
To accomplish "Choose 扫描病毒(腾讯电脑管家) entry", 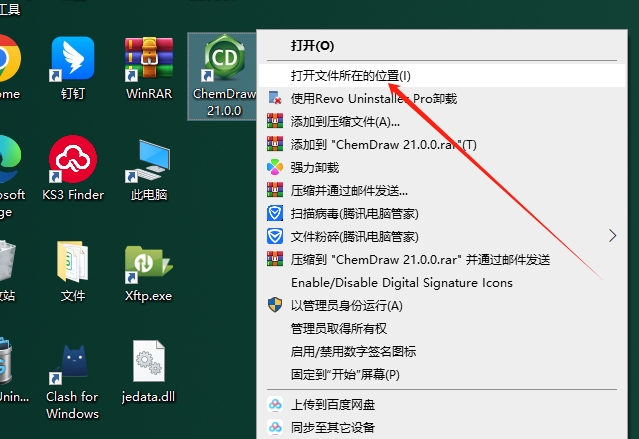I will pos(442,214).
